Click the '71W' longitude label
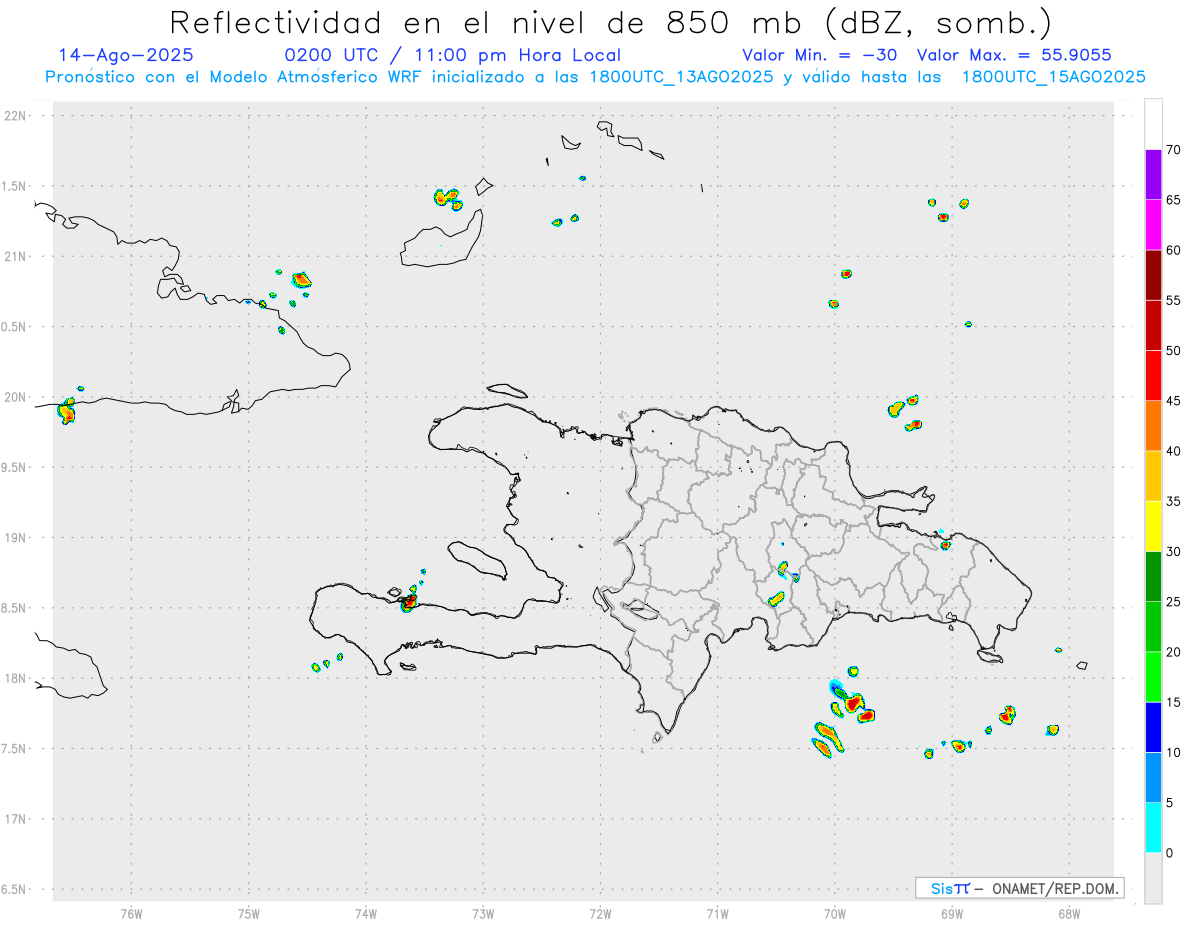Screen dimensions: 1200x927 (717, 914)
